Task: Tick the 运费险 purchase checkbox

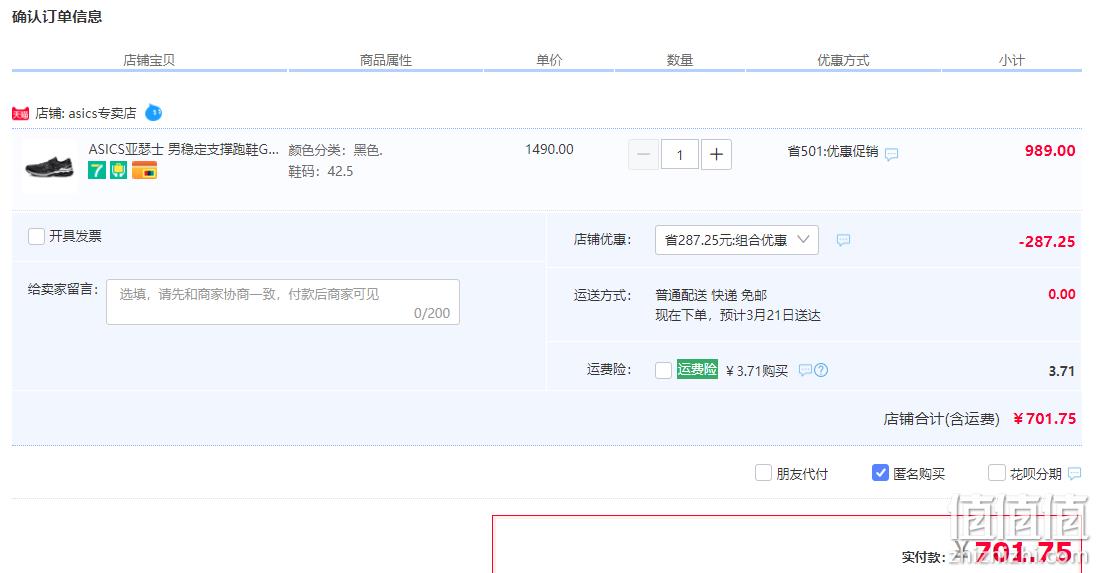Action: pyautogui.click(x=663, y=370)
